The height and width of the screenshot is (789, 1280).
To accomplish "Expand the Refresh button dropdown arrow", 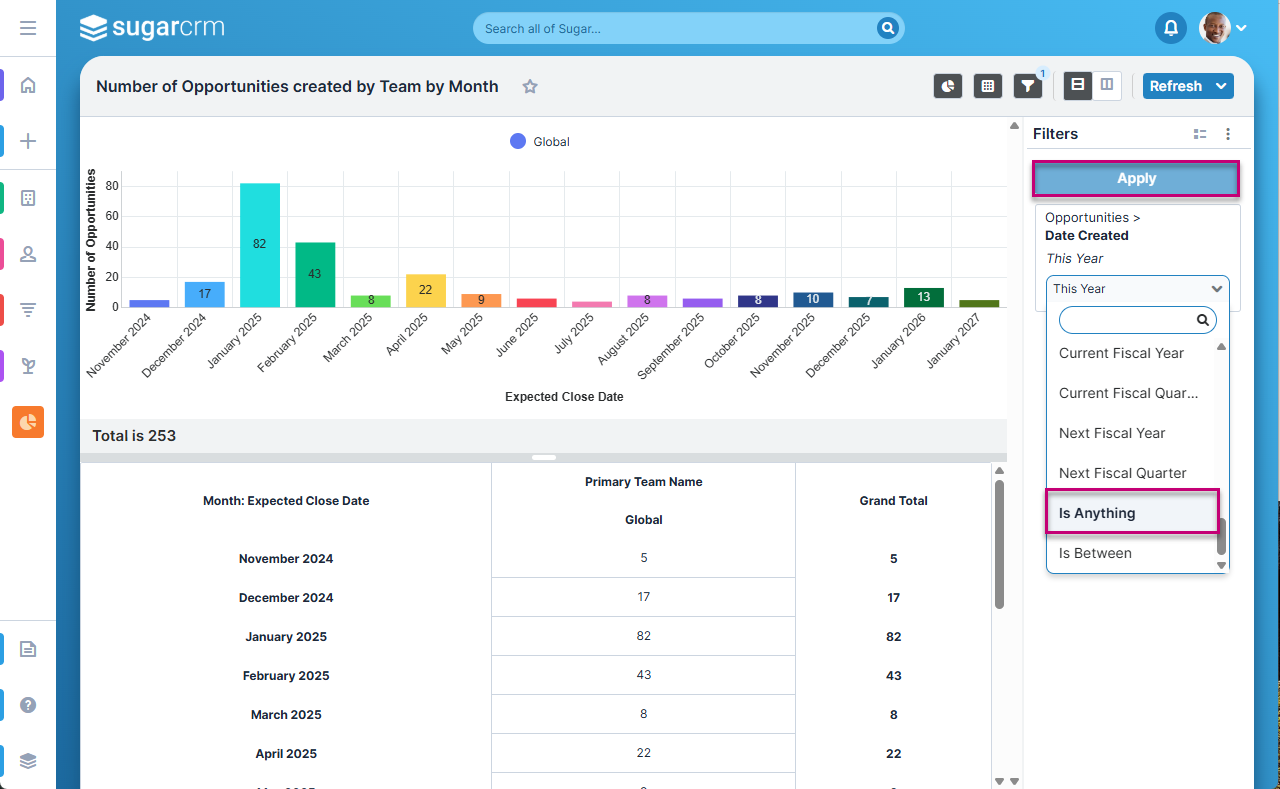I will coord(1221,87).
